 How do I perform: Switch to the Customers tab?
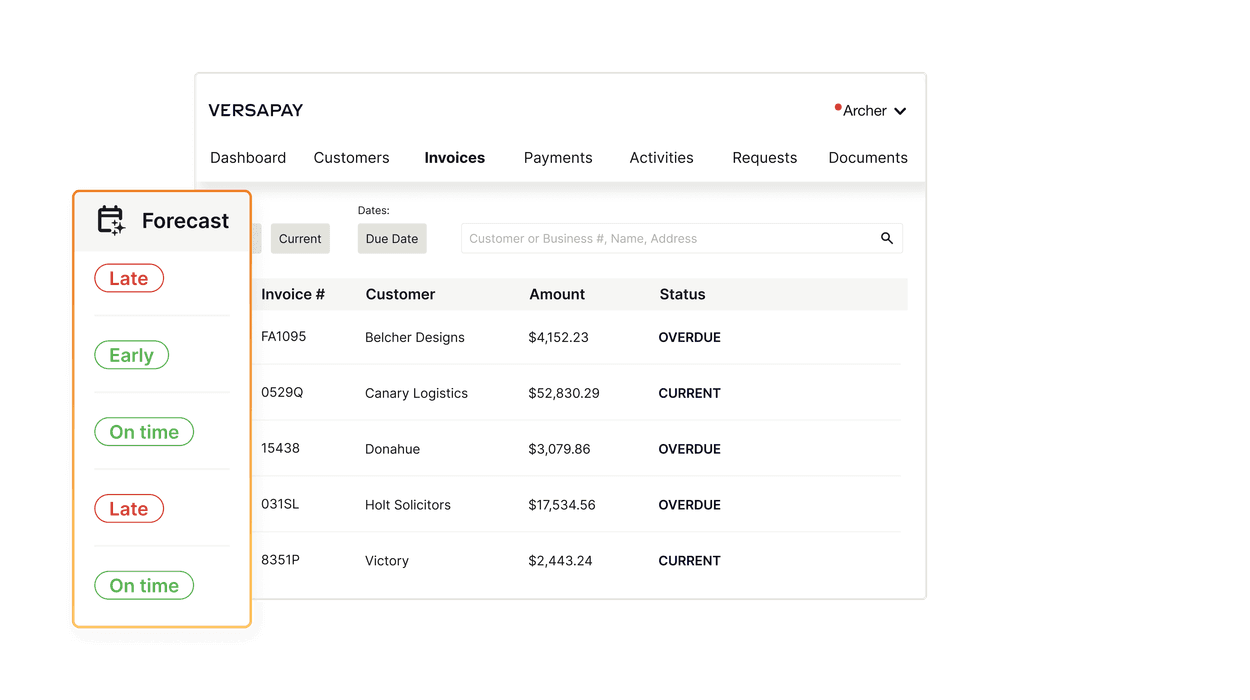351,158
